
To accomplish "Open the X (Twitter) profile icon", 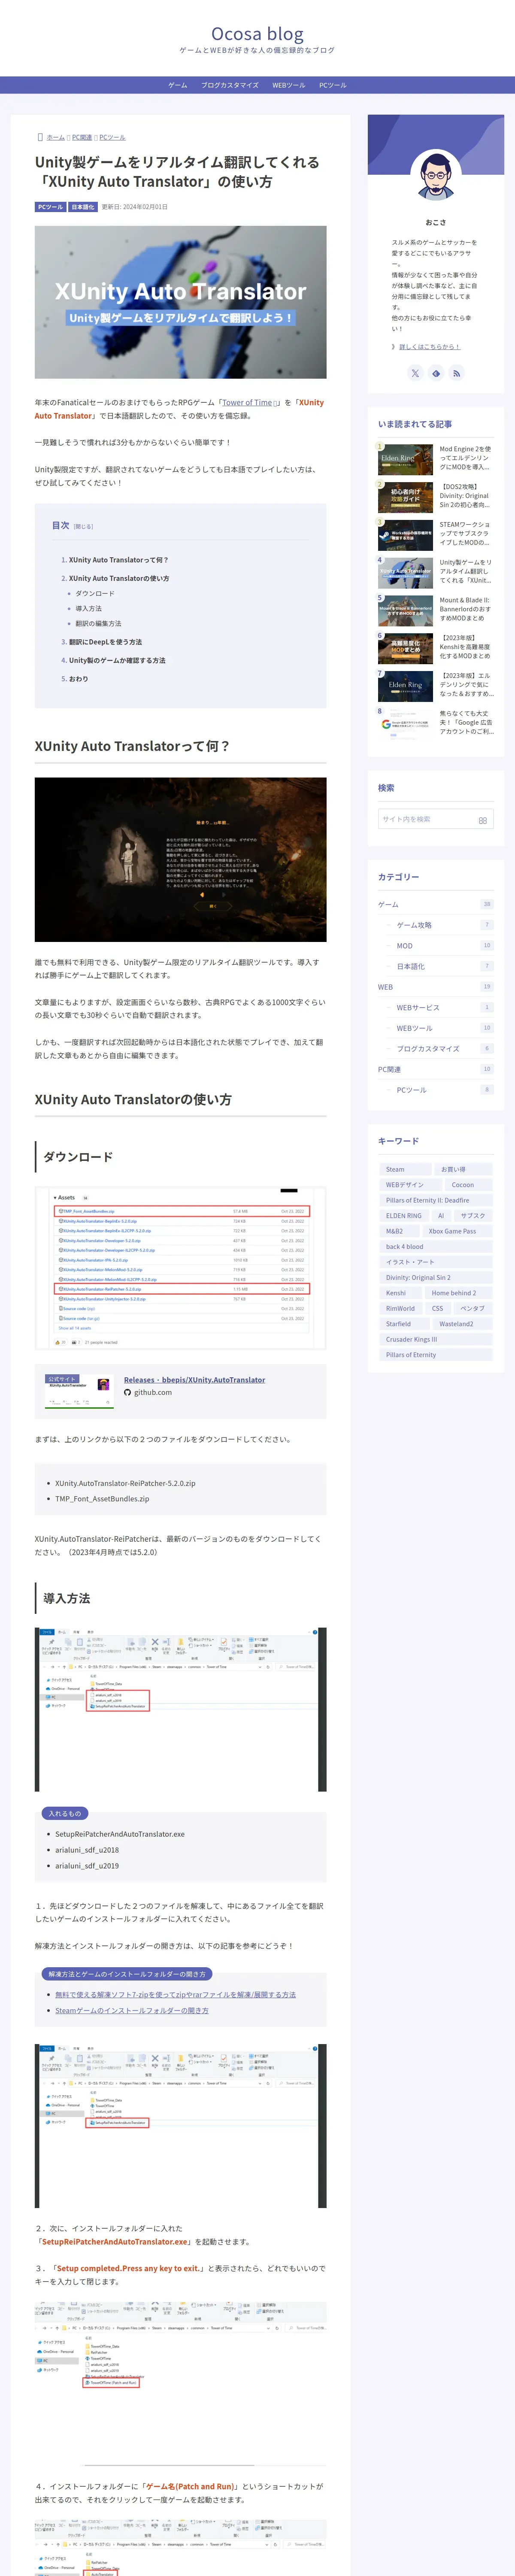I will coord(415,373).
